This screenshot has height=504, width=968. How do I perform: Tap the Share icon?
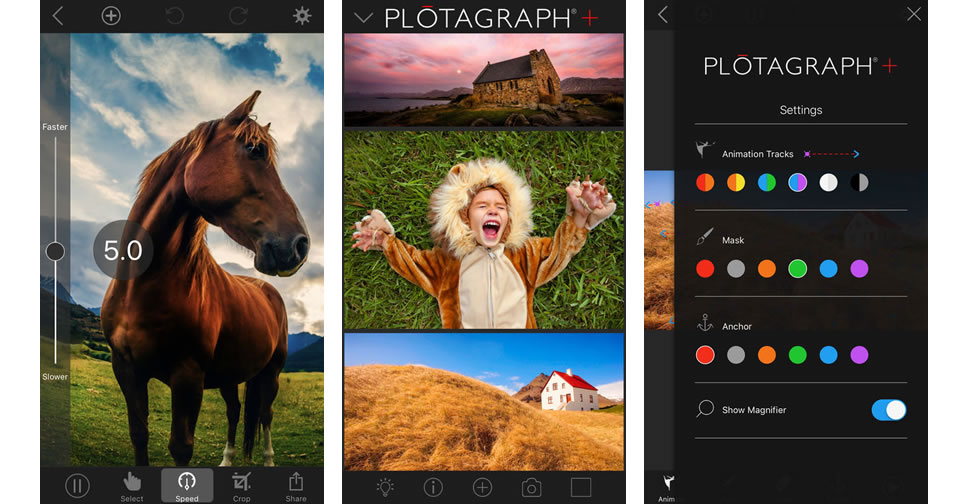(x=296, y=486)
